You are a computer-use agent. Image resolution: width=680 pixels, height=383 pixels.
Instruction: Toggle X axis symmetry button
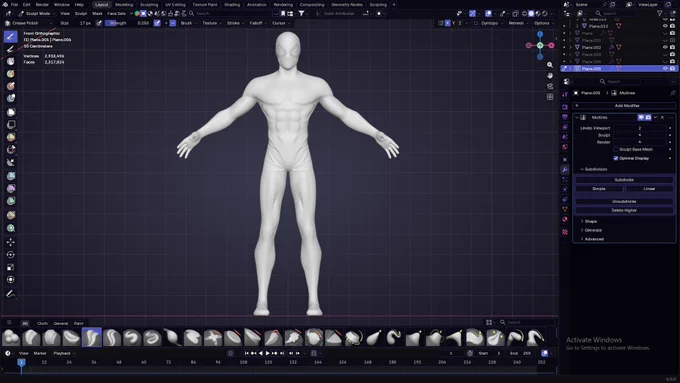(448, 23)
